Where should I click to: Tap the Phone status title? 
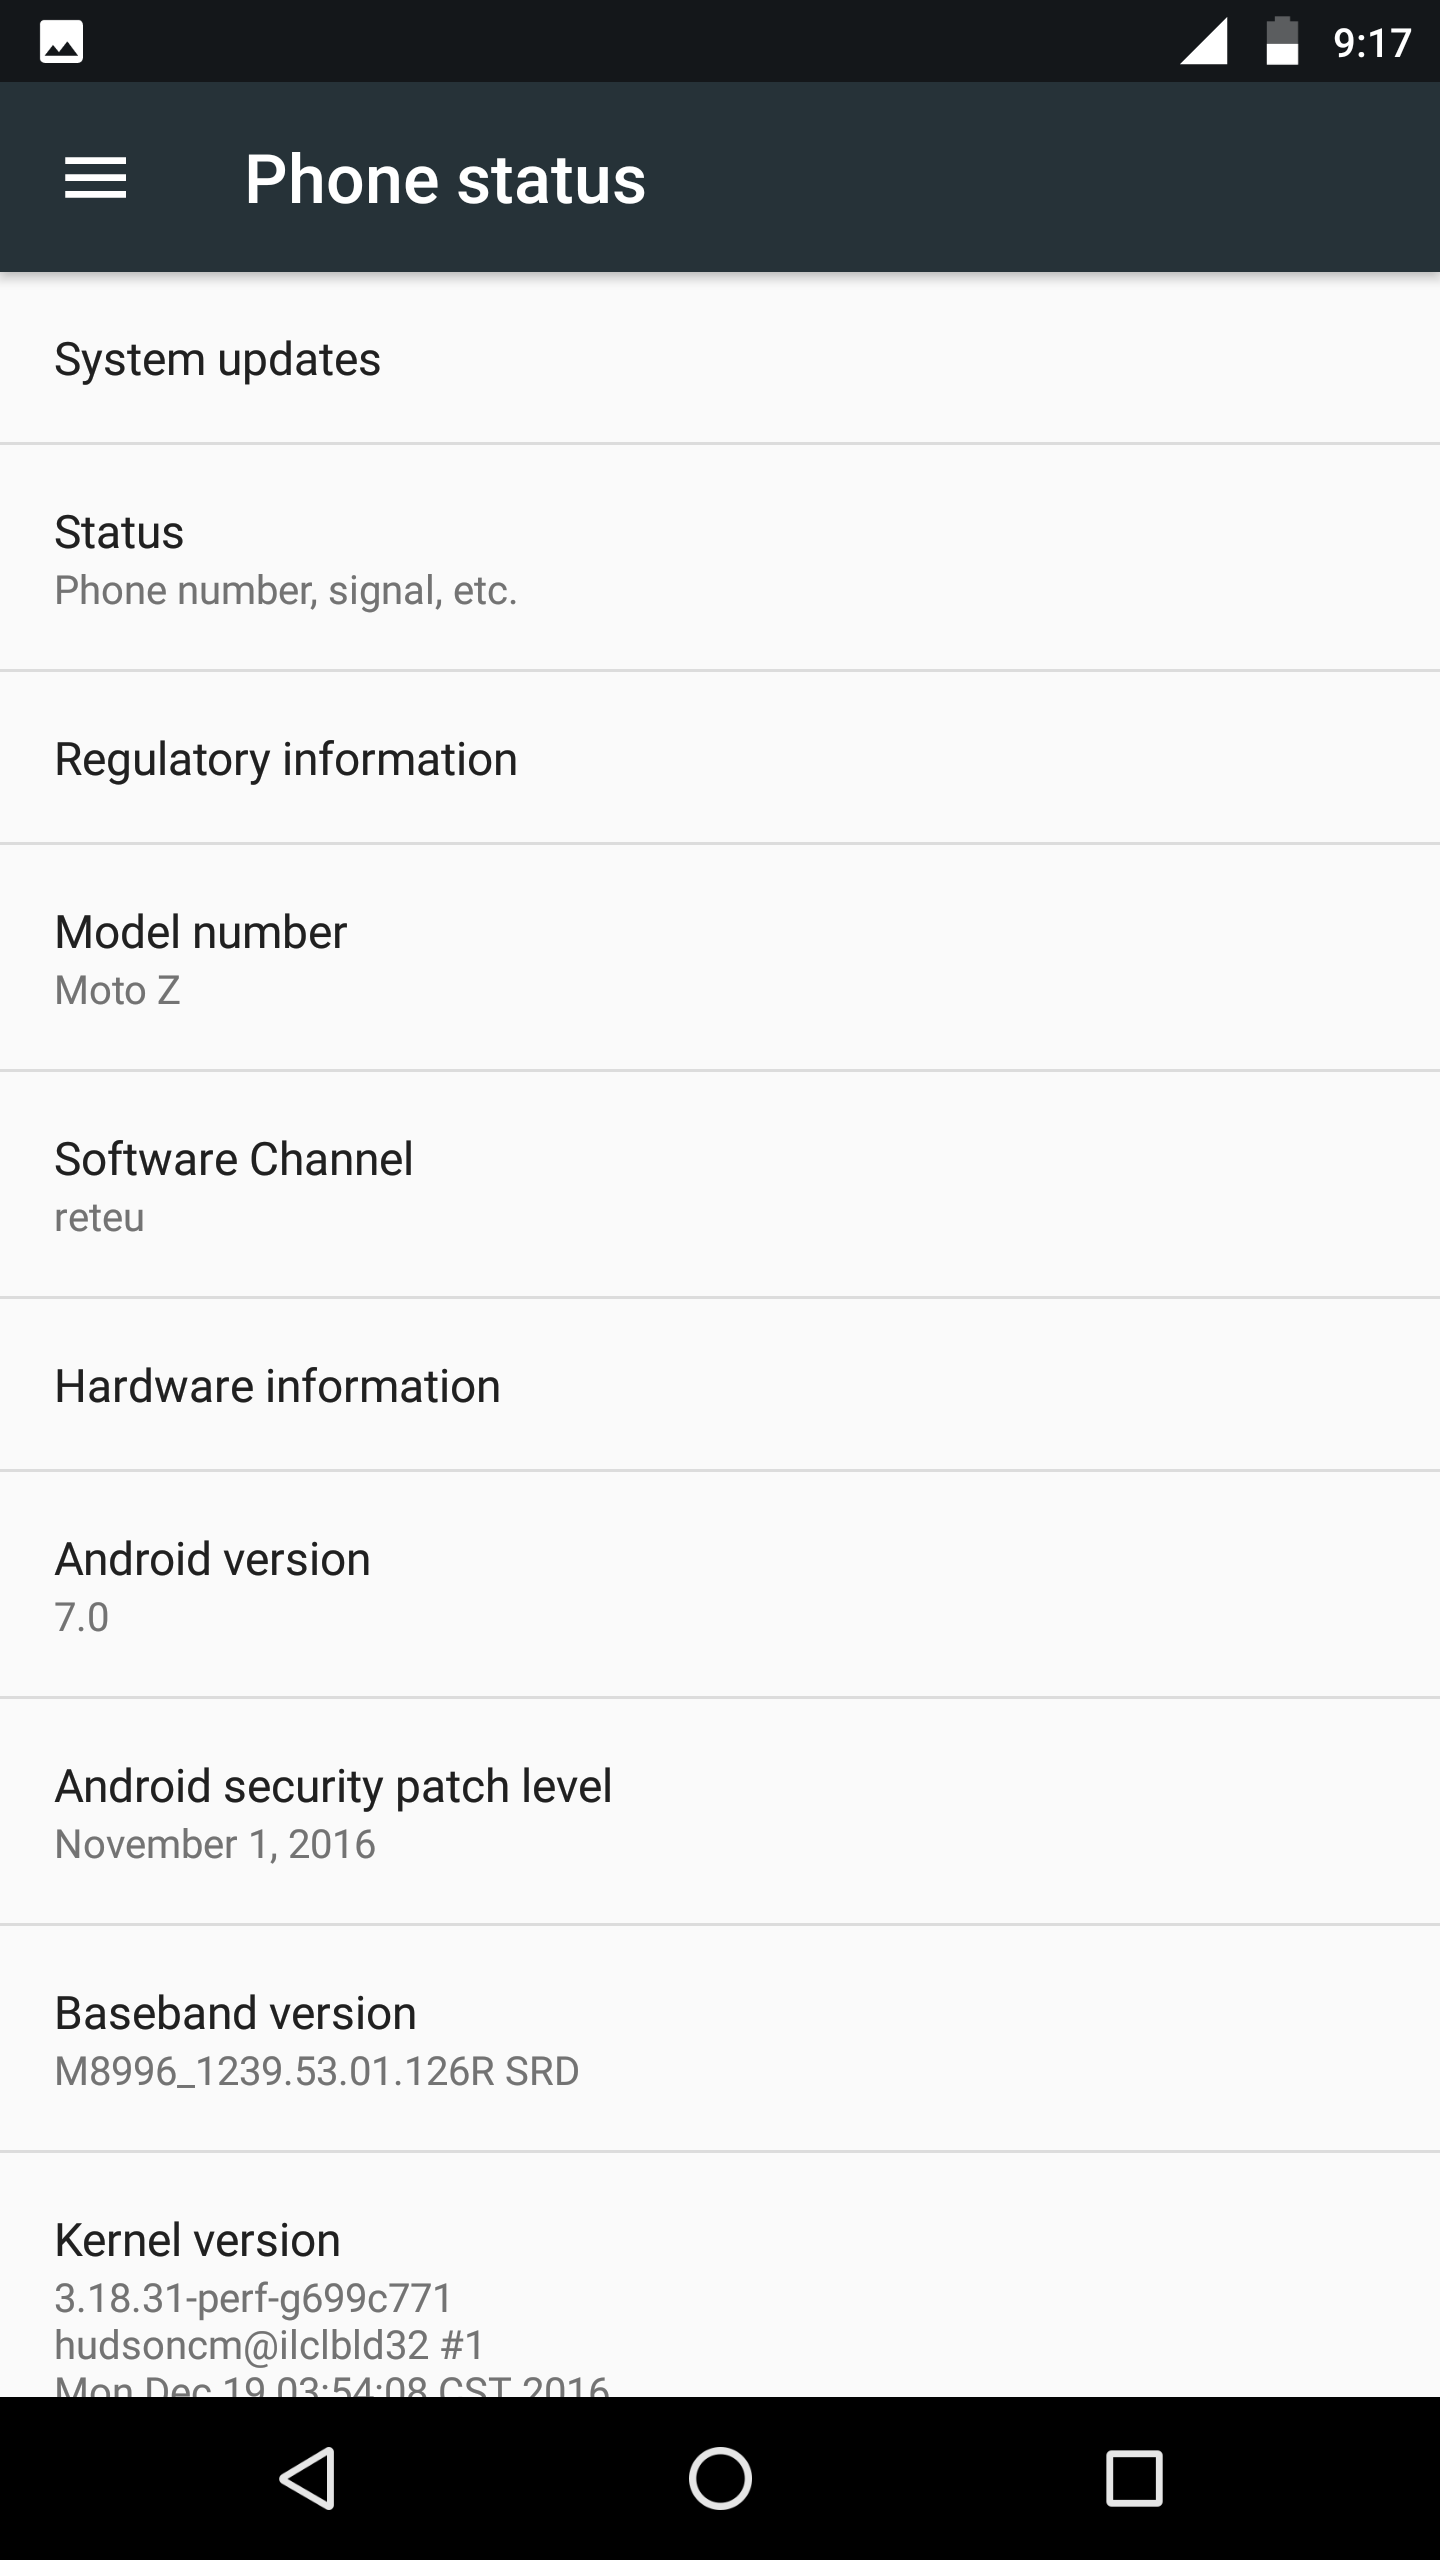[x=445, y=180]
